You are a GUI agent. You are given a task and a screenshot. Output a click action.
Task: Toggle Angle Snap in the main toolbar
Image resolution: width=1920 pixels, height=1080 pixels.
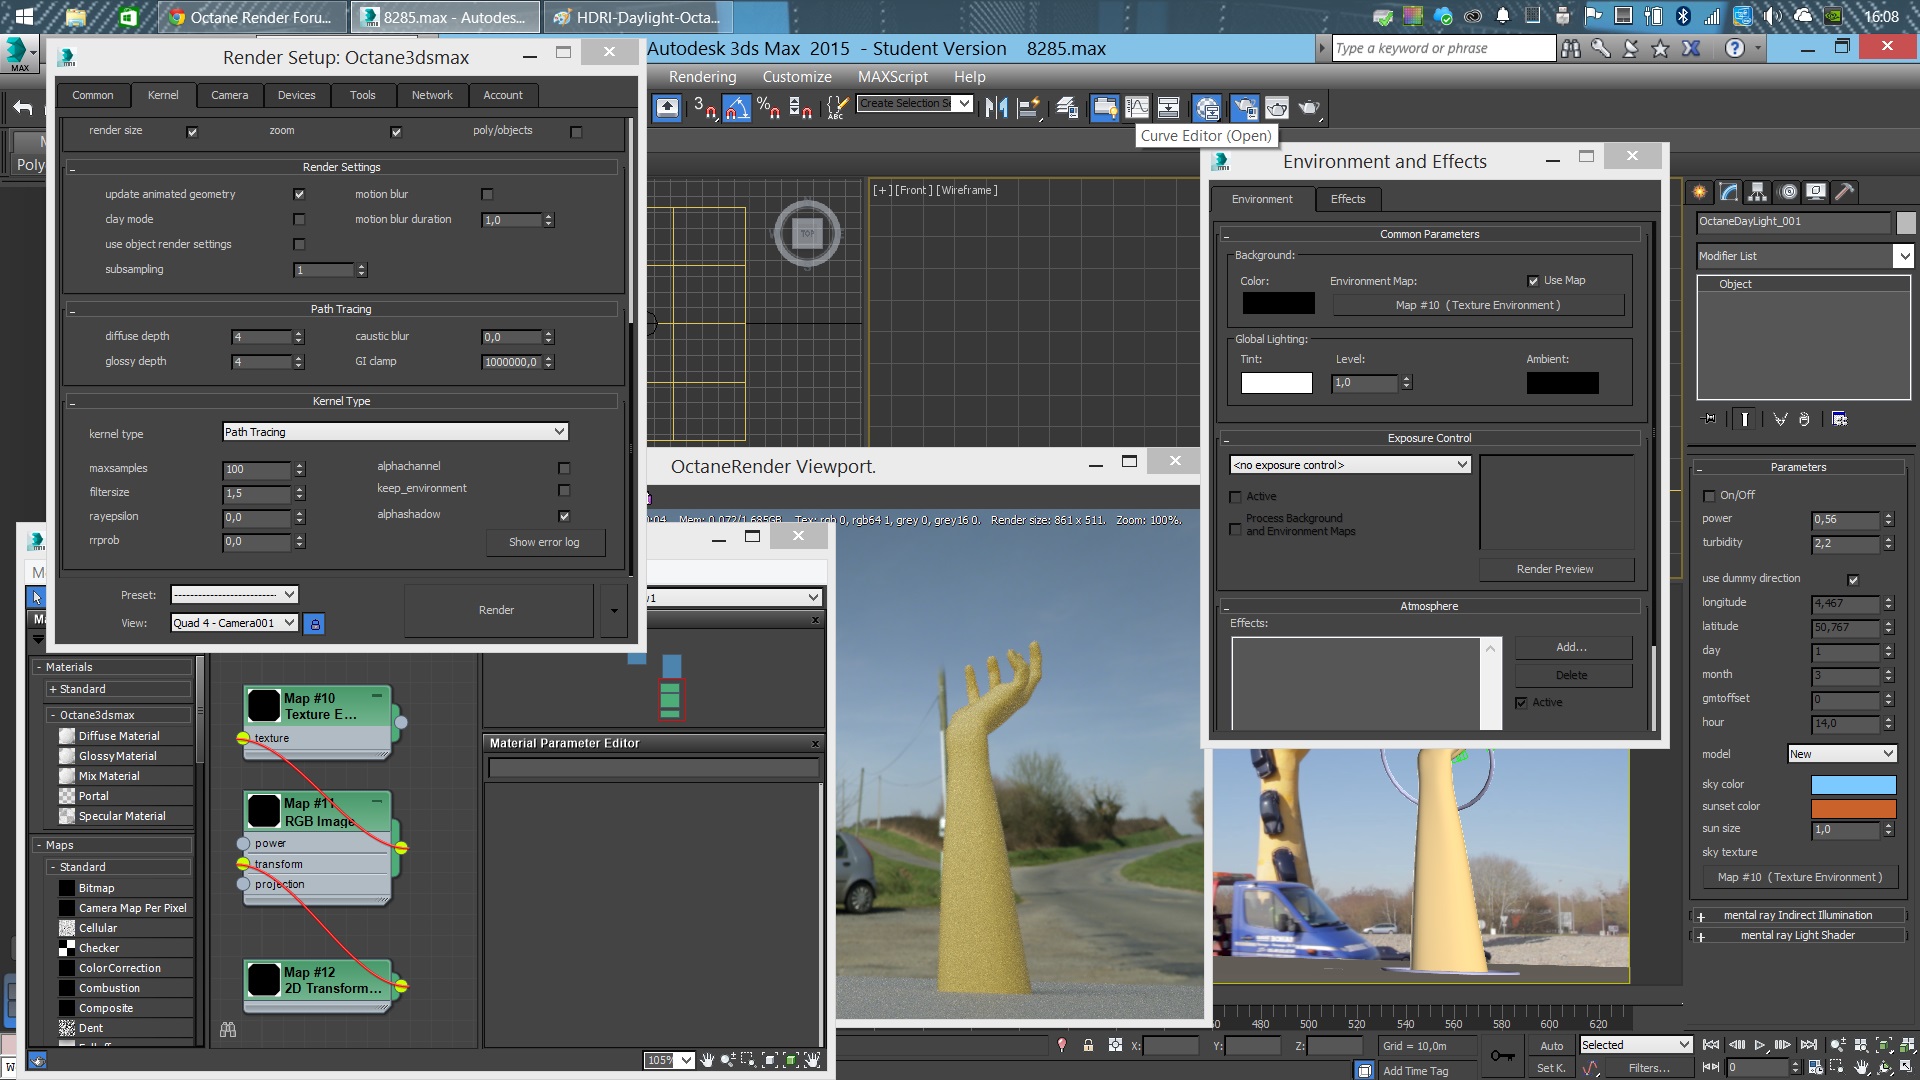tap(736, 108)
